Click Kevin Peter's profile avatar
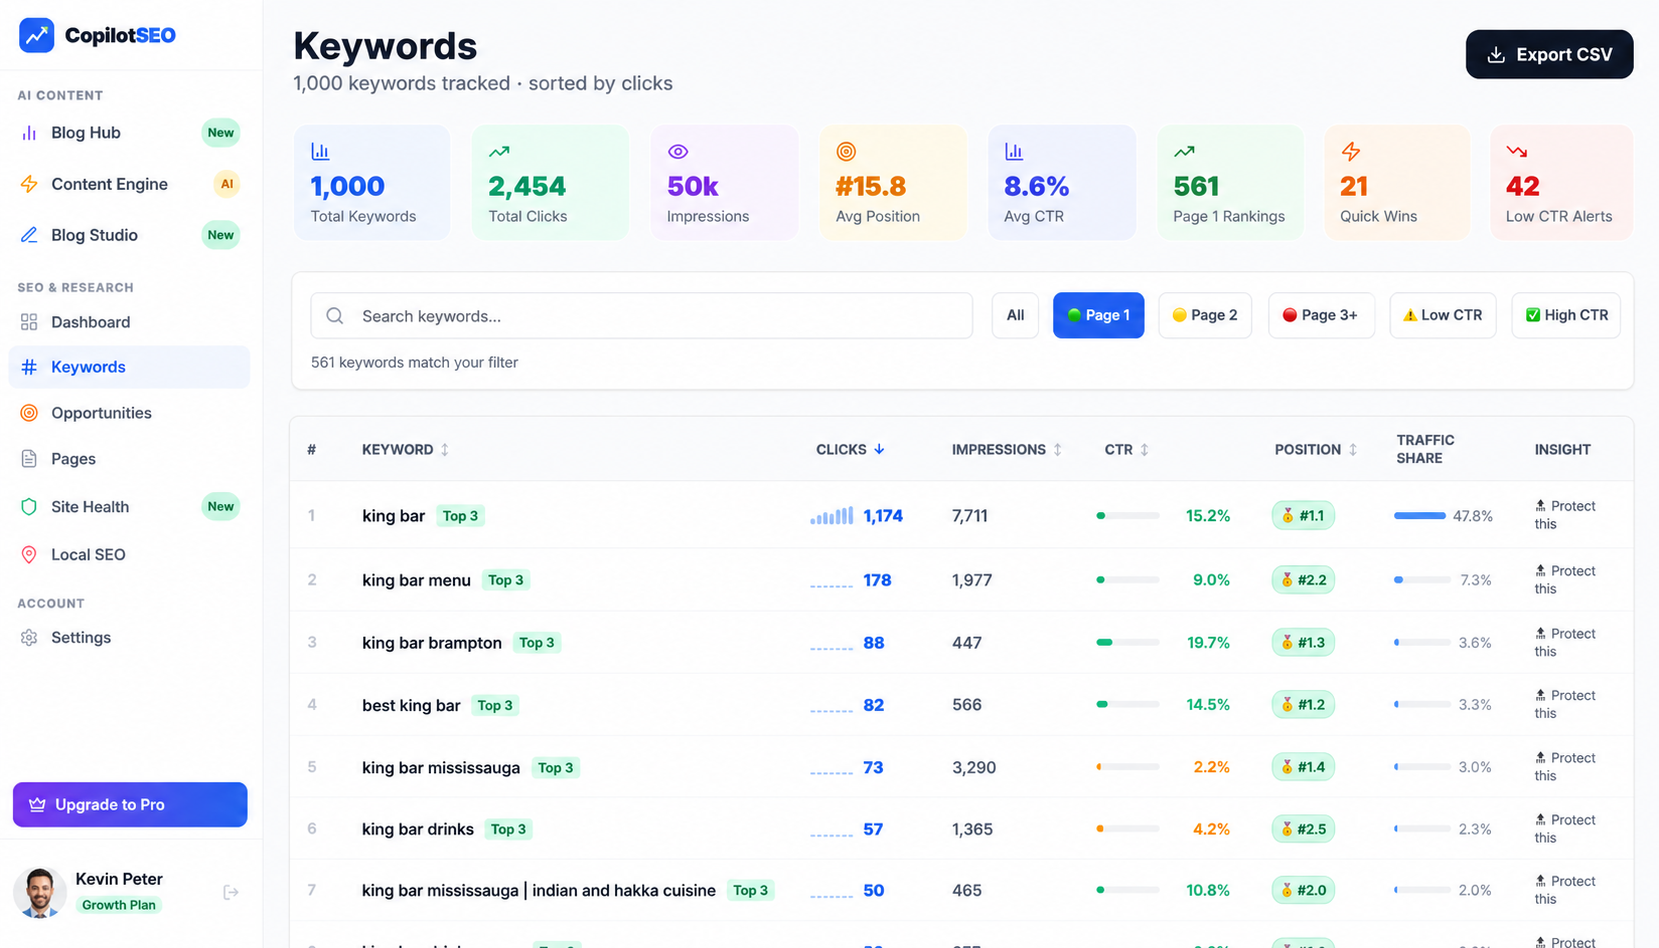The height and width of the screenshot is (948, 1659). click(40, 893)
